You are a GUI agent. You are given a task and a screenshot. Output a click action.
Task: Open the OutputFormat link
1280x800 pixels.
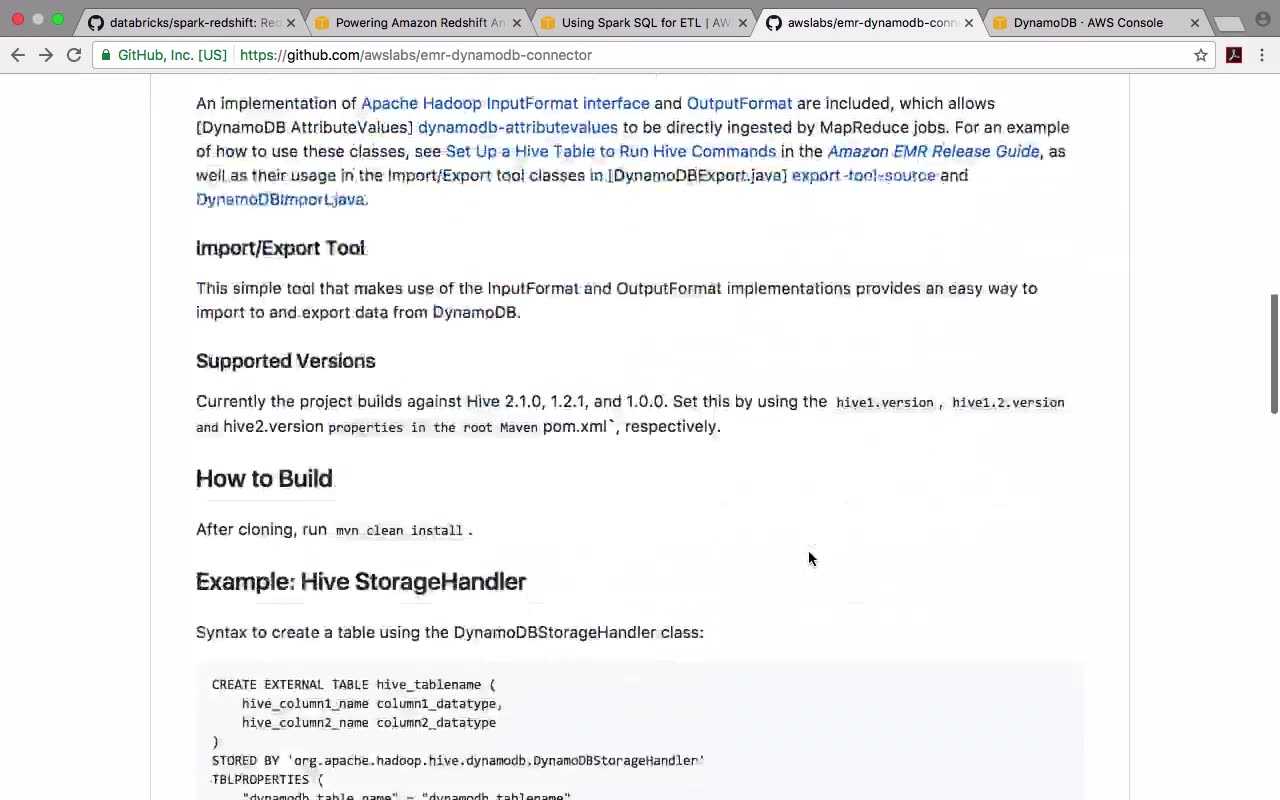[739, 103]
